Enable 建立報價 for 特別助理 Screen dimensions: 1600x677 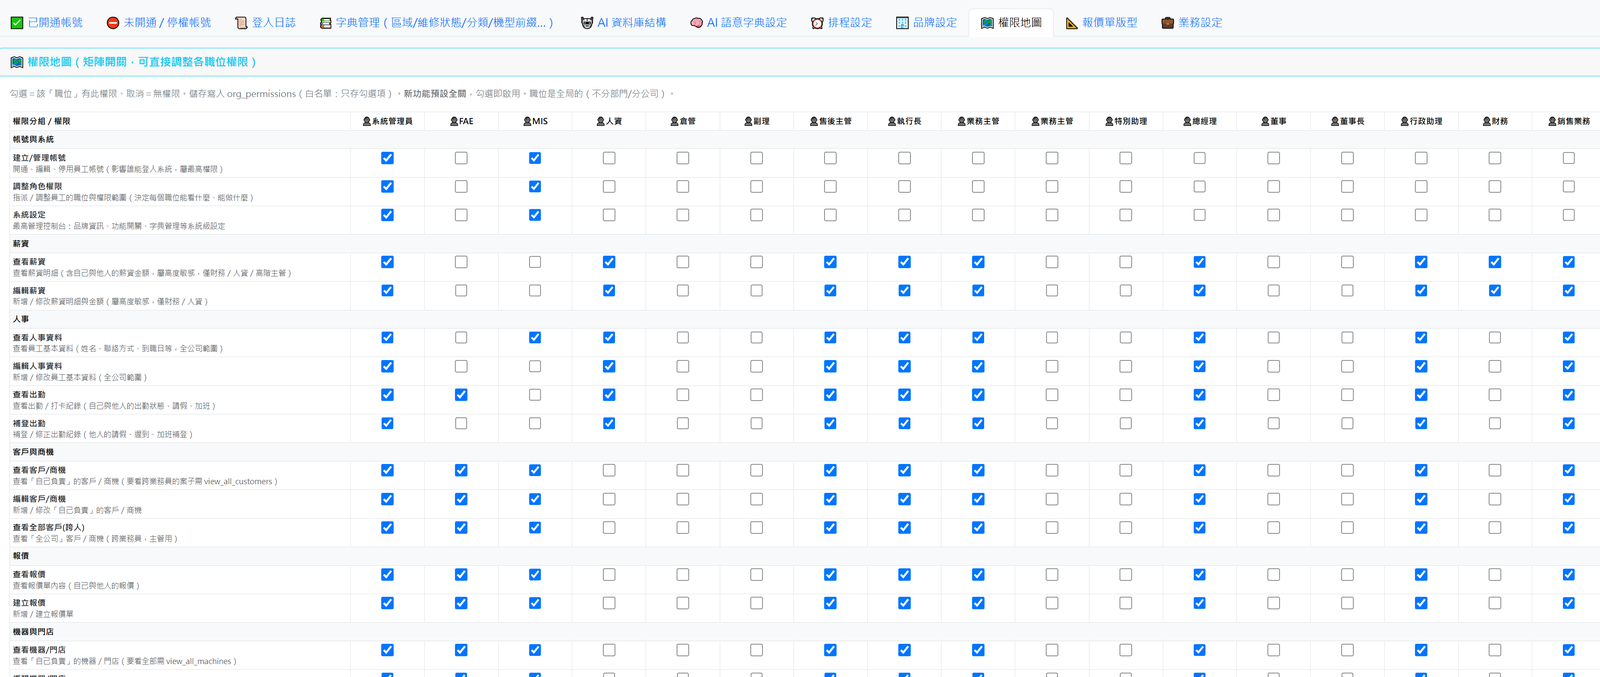coord(1126,603)
